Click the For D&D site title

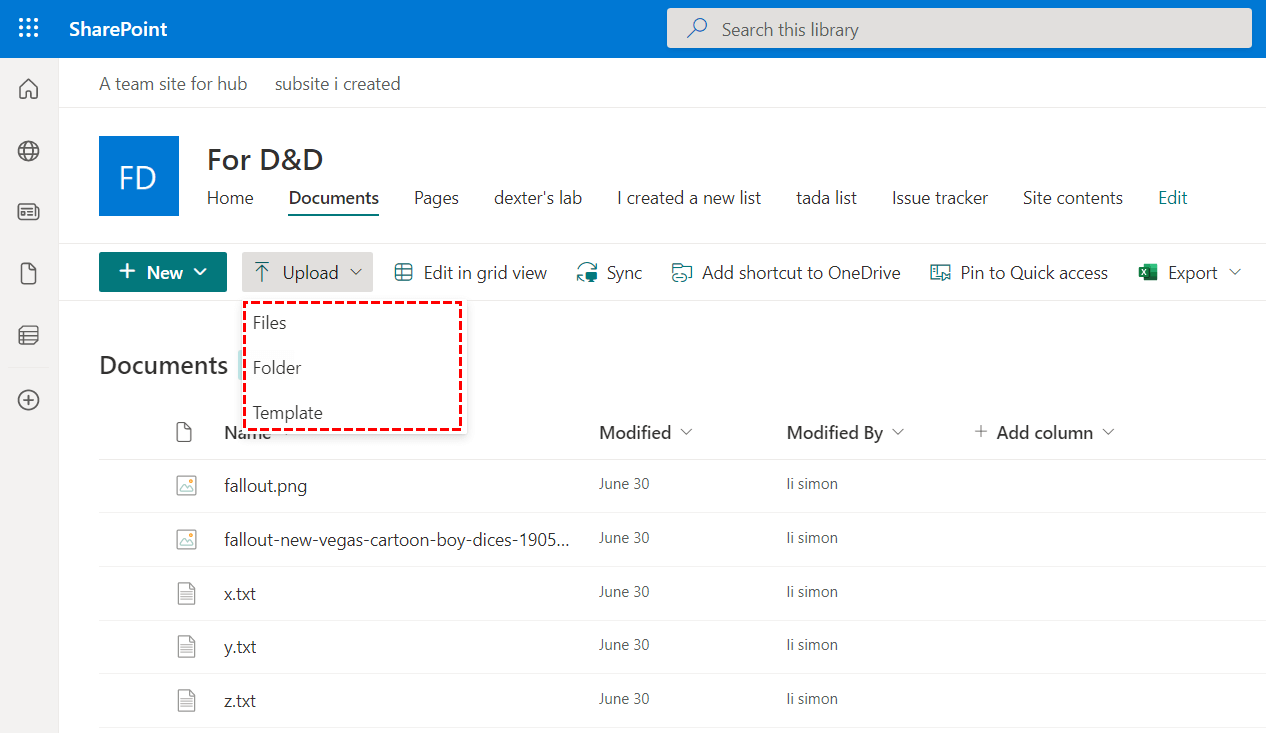coord(265,159)
